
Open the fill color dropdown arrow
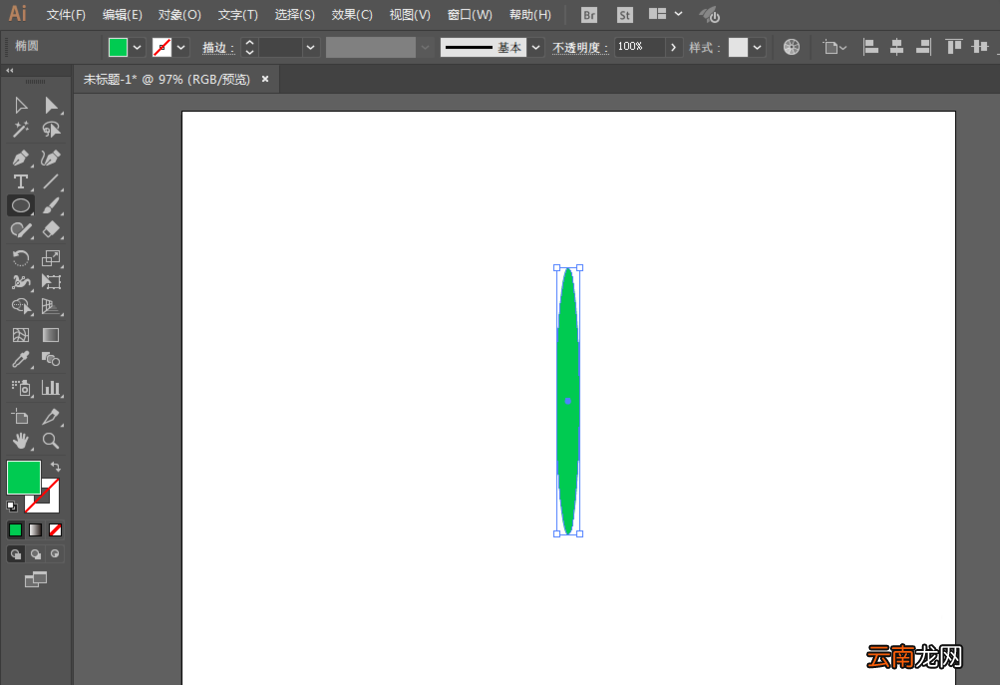137,47
